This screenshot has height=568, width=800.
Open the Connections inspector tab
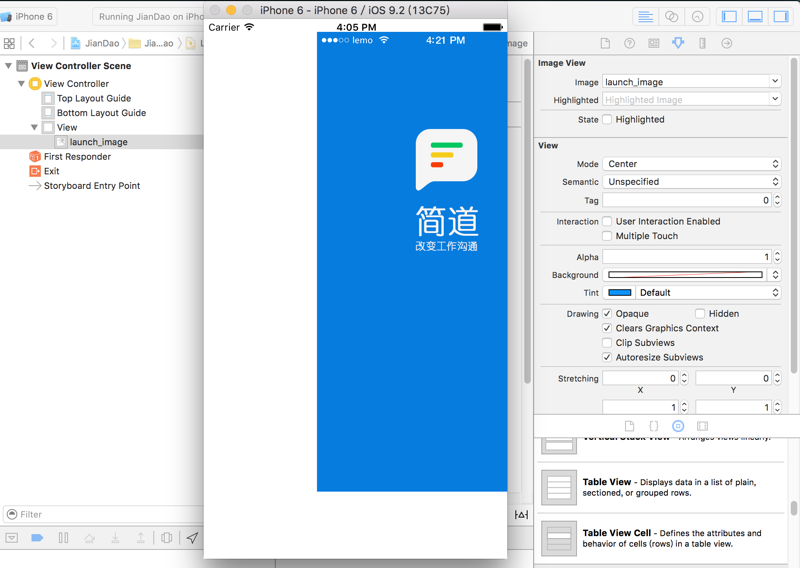(727, 43)
